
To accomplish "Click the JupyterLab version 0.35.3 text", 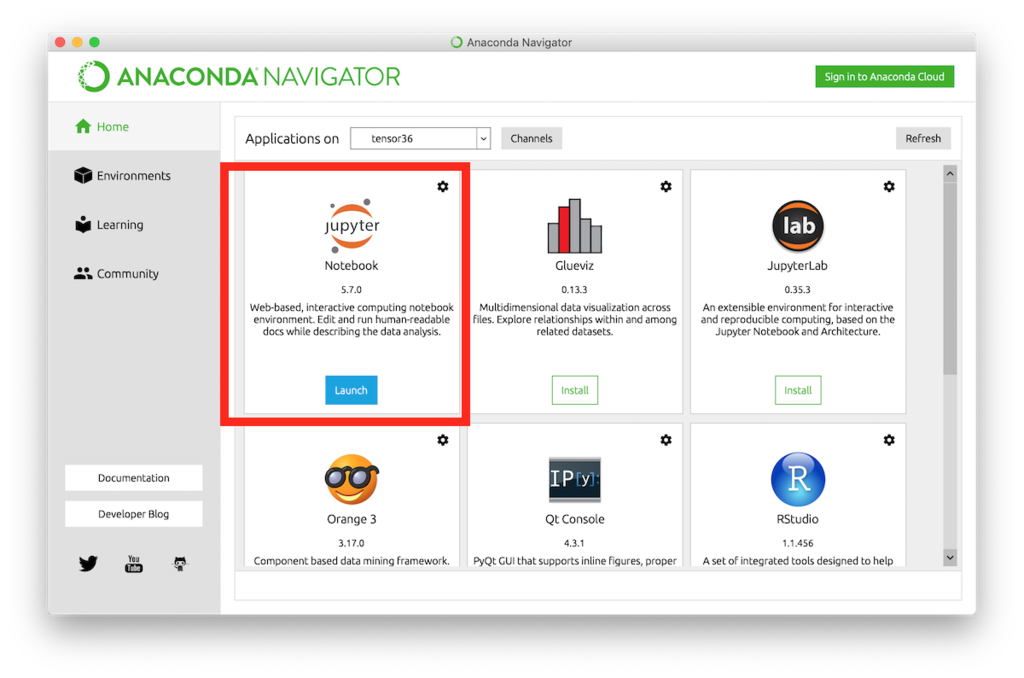I will click(x=798, y=289).
